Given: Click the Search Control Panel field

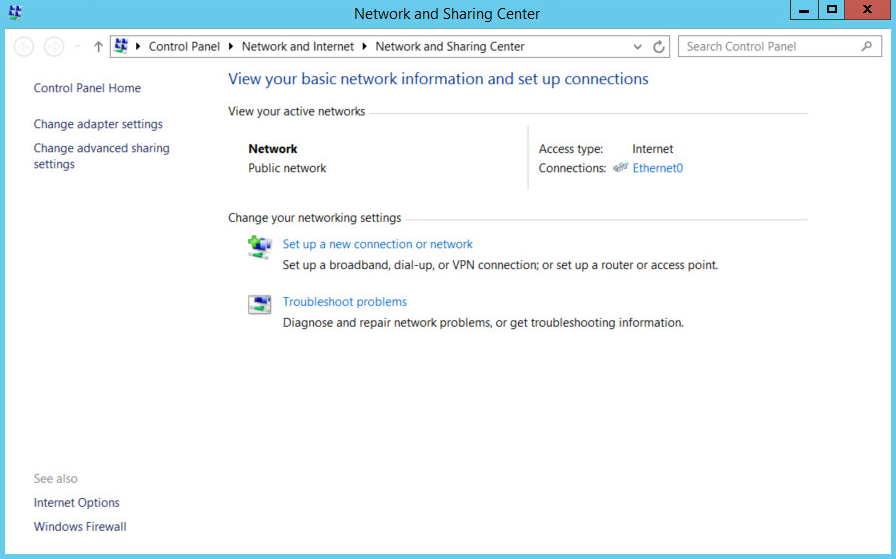Looking at the screenshot, I should 779,46.
